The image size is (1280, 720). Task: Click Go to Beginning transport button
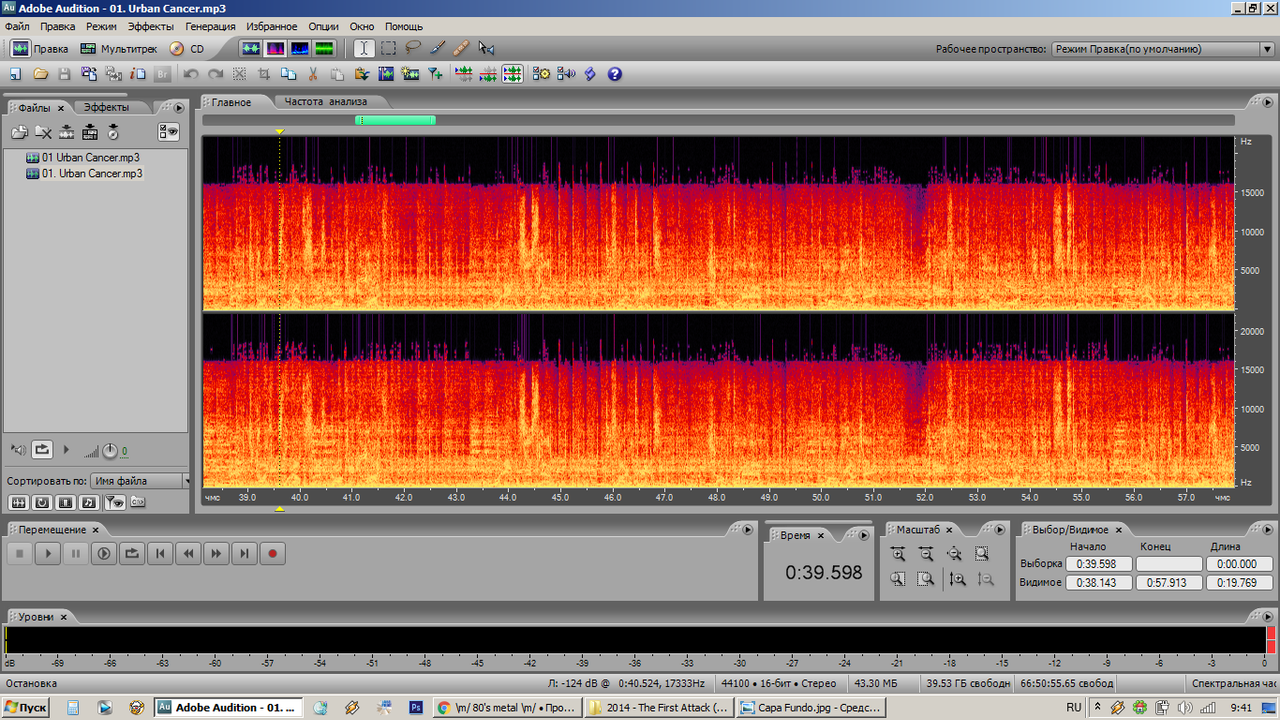point(160,553)
